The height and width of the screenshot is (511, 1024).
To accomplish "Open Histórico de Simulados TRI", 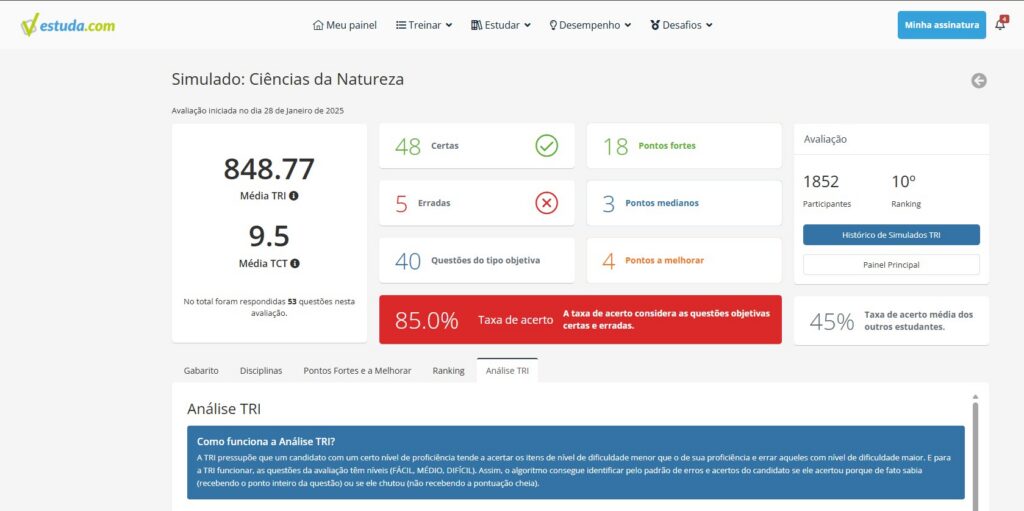I will 891,235.
